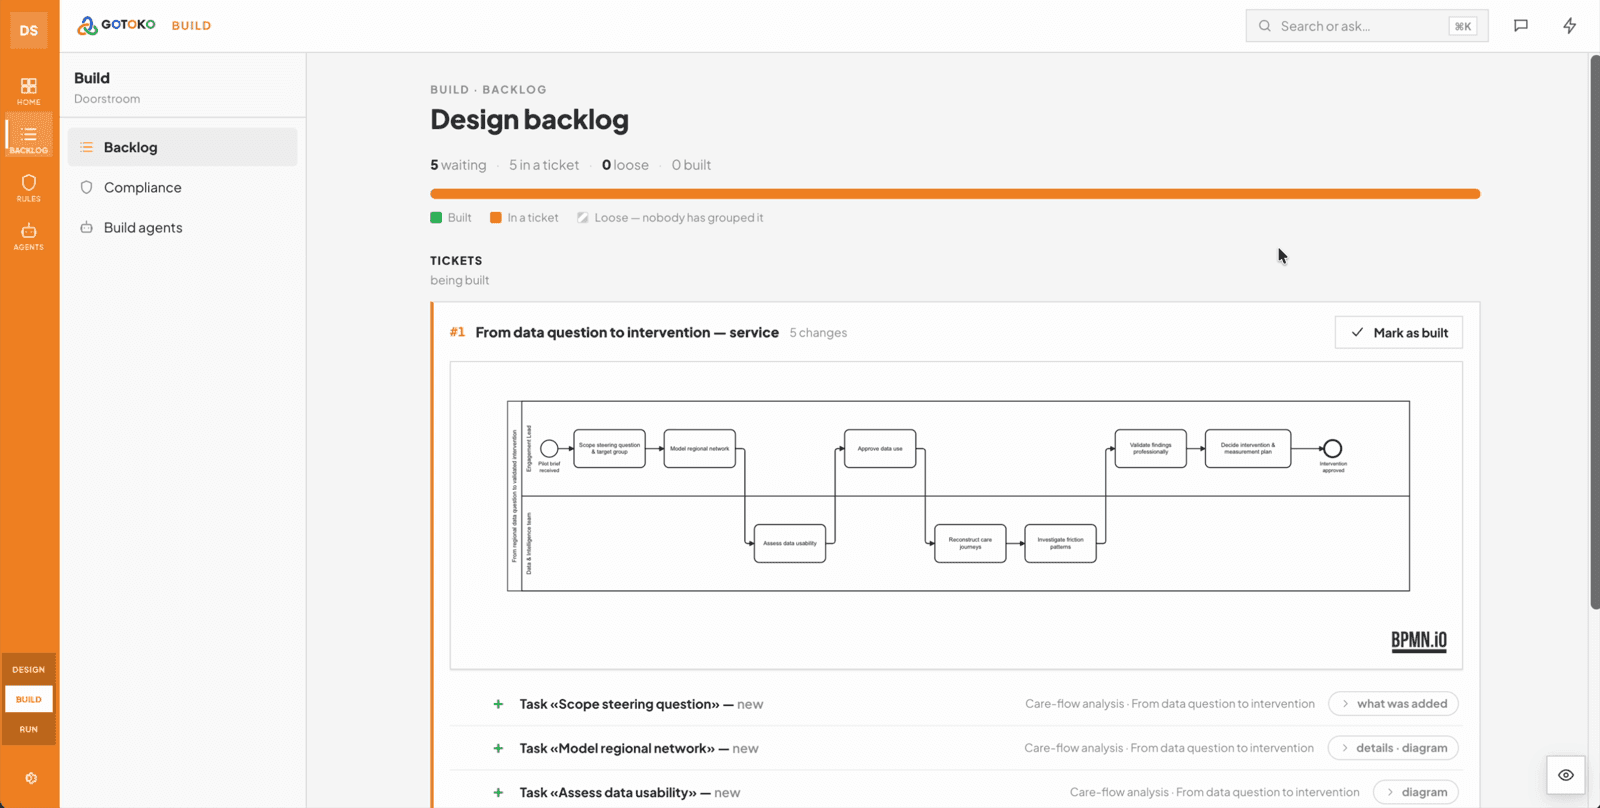Click plus icon beside Model regional network
The width and height of the screenshot is (1600, 808).
(498, 748)
